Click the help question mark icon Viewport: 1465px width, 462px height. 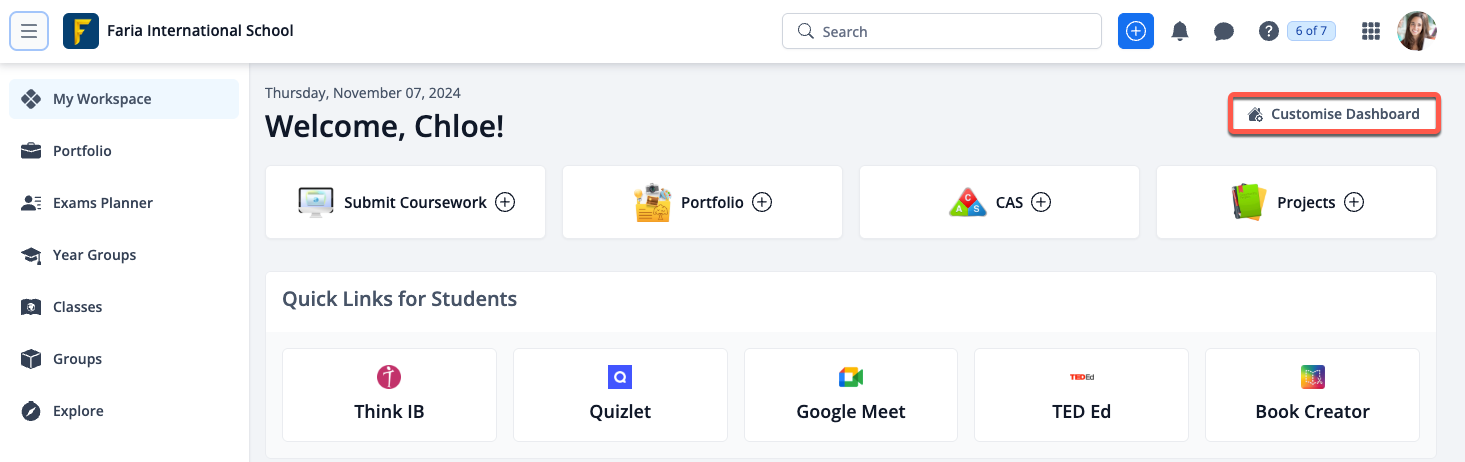point(1269,31)
